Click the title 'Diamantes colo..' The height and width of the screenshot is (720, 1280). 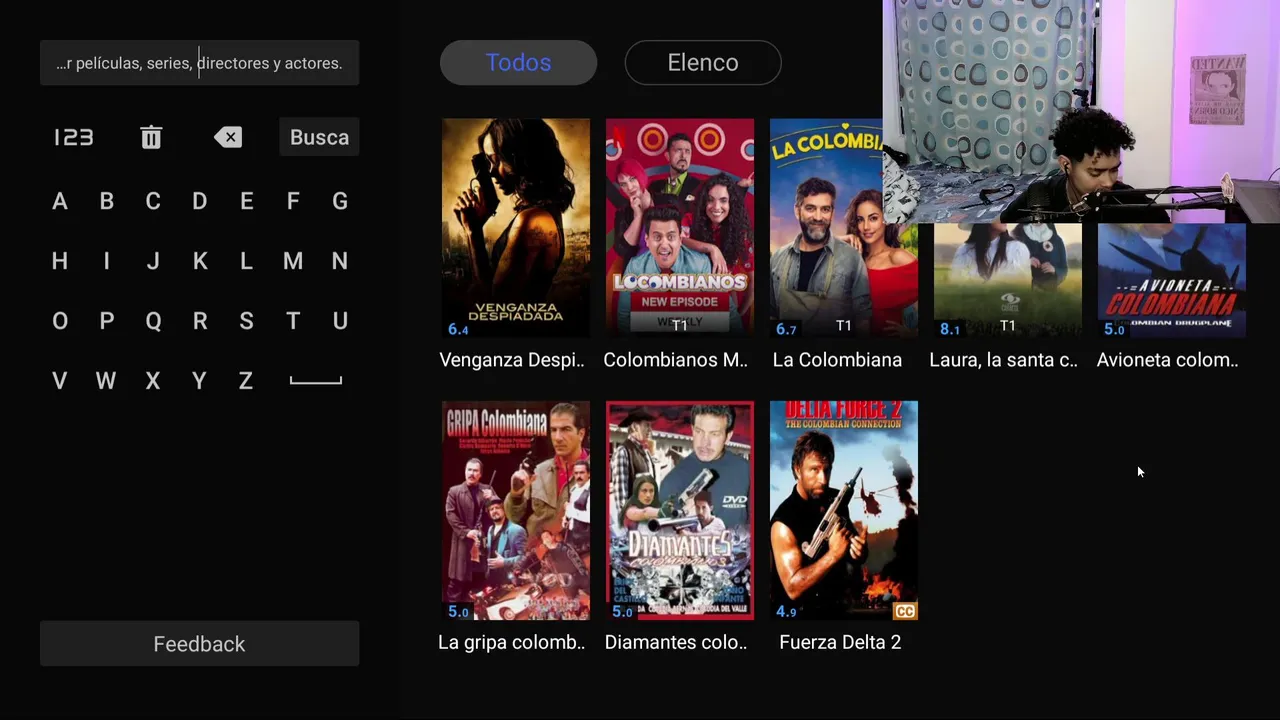676,643
